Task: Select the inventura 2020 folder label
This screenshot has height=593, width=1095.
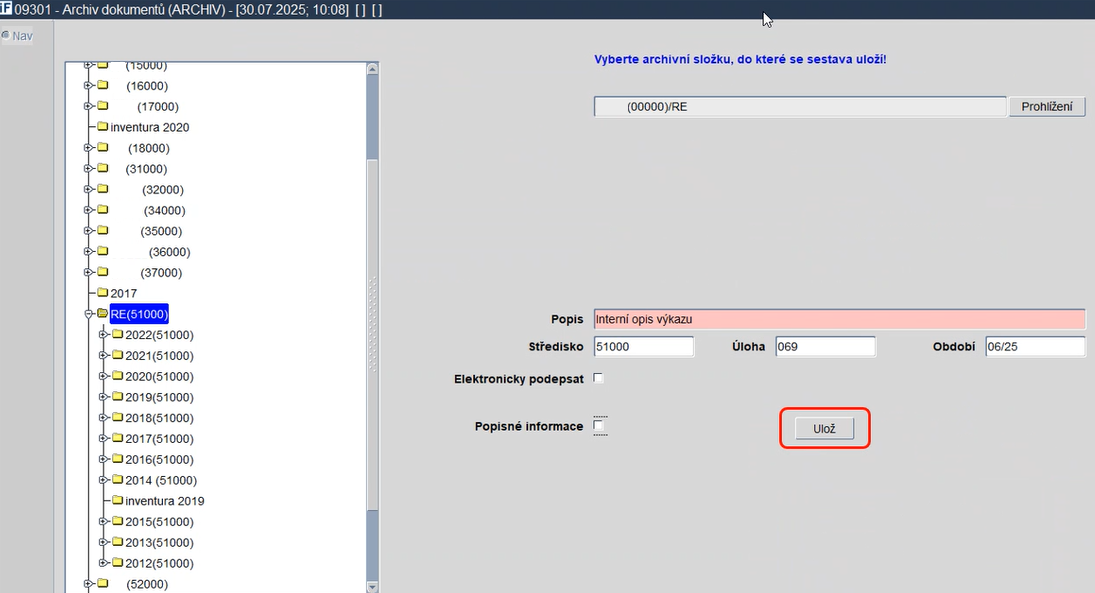Action: coord(149,127)
